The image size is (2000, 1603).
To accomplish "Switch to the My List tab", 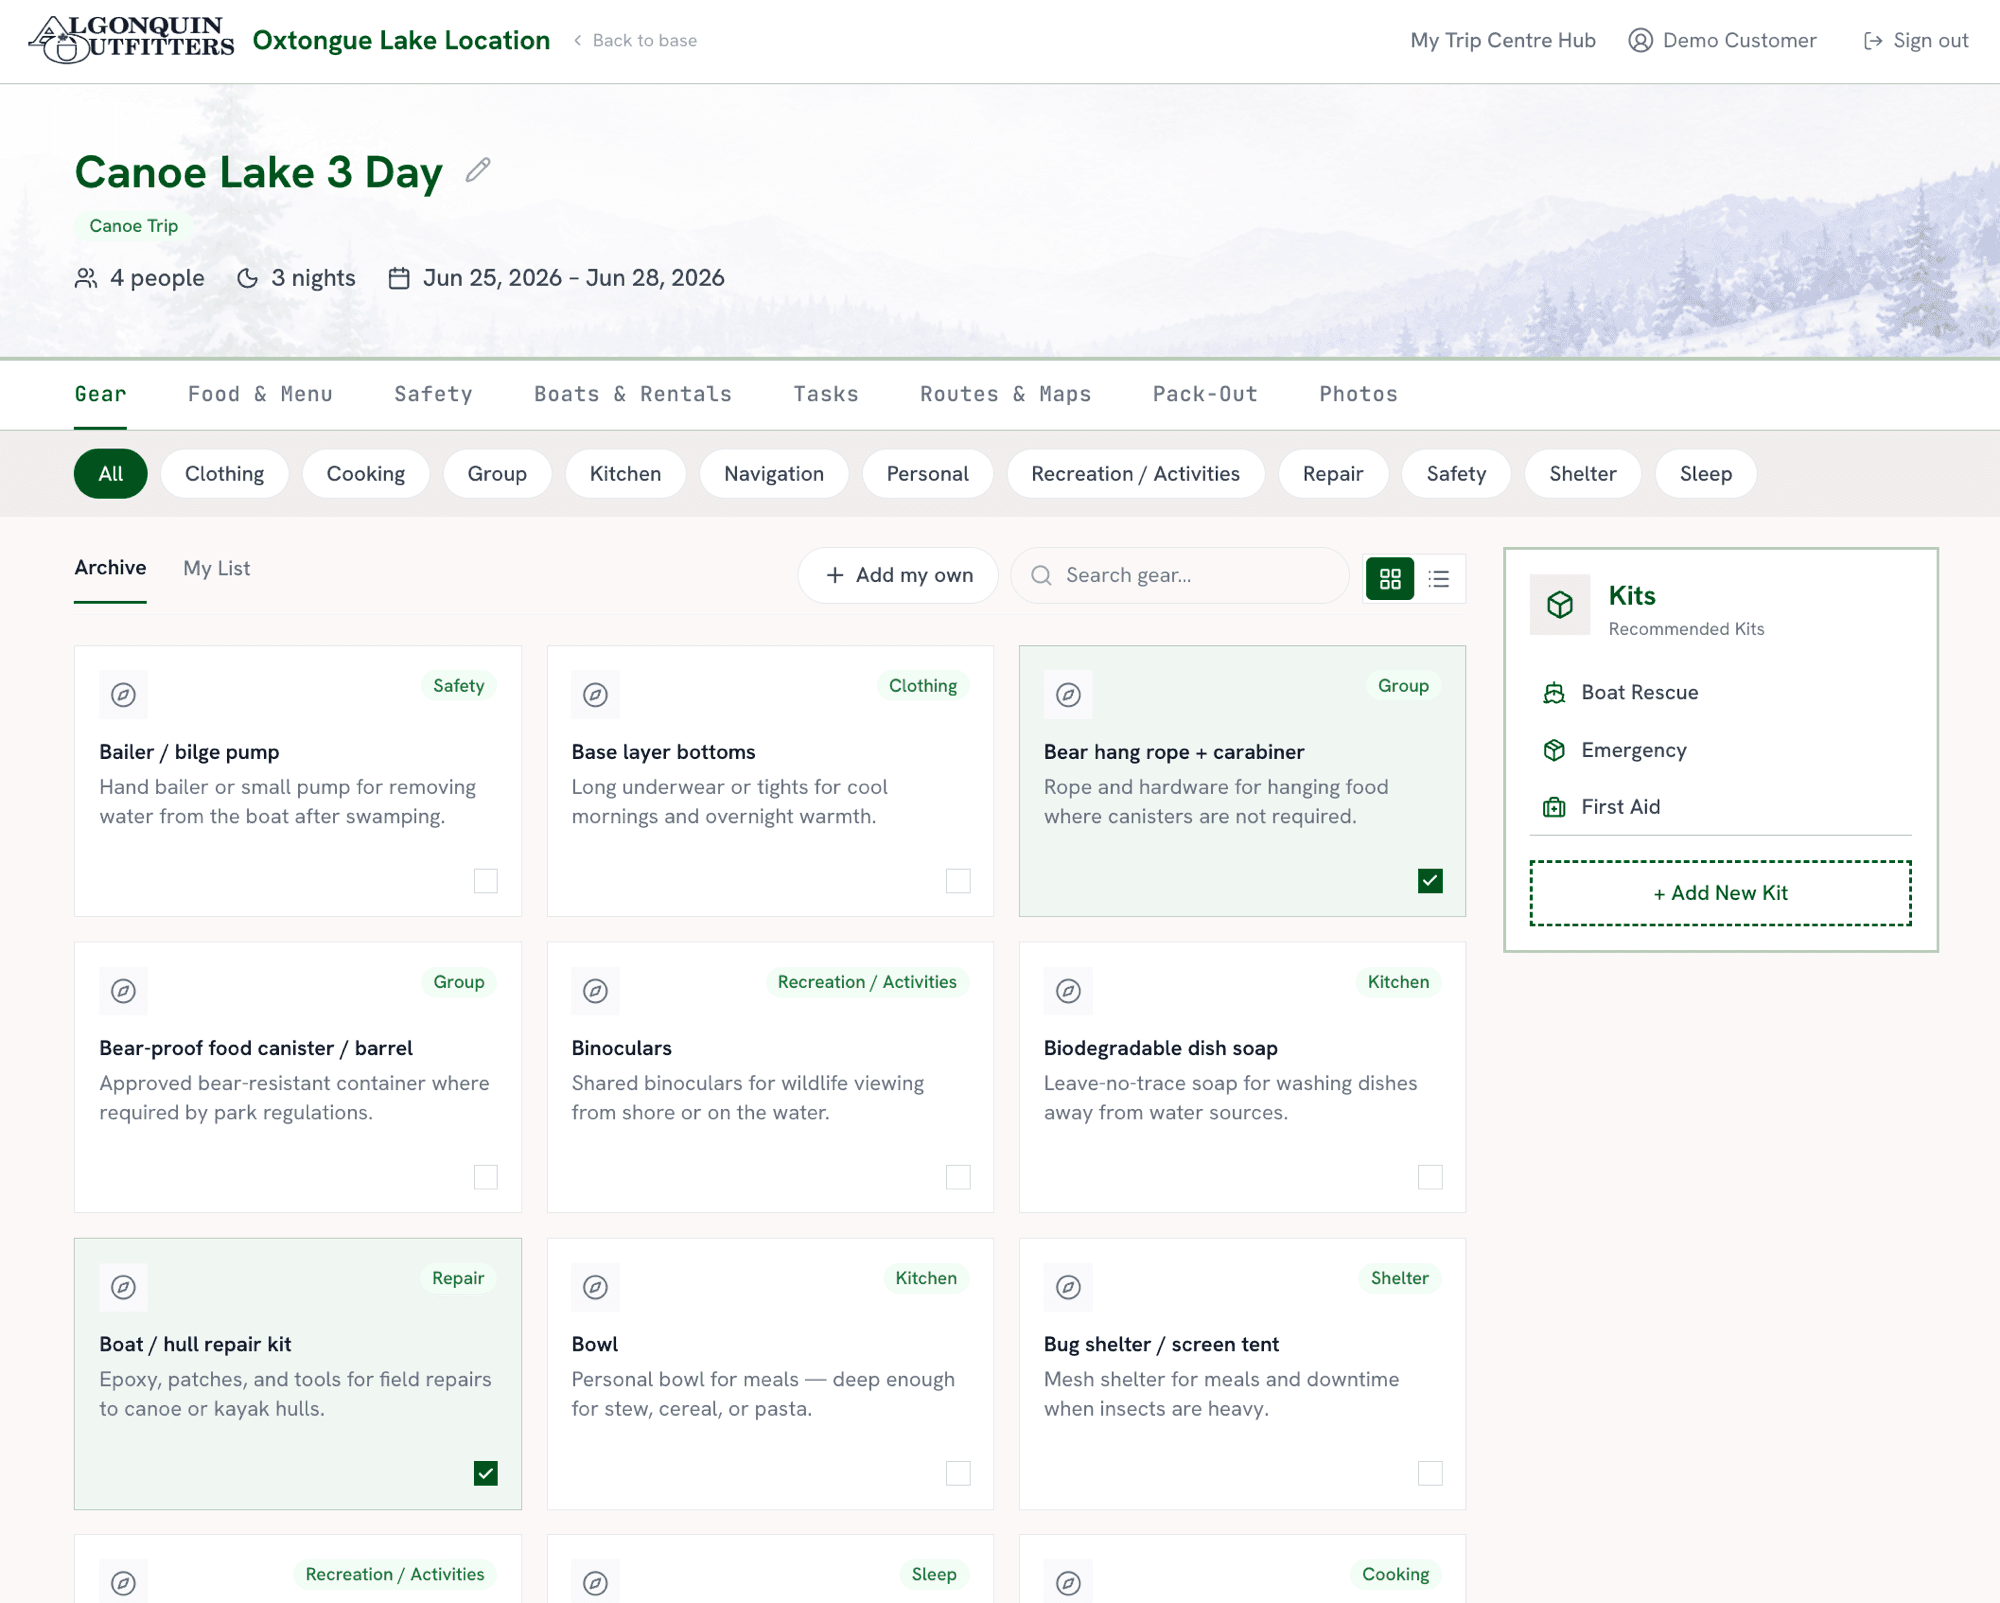I will 216,568.
